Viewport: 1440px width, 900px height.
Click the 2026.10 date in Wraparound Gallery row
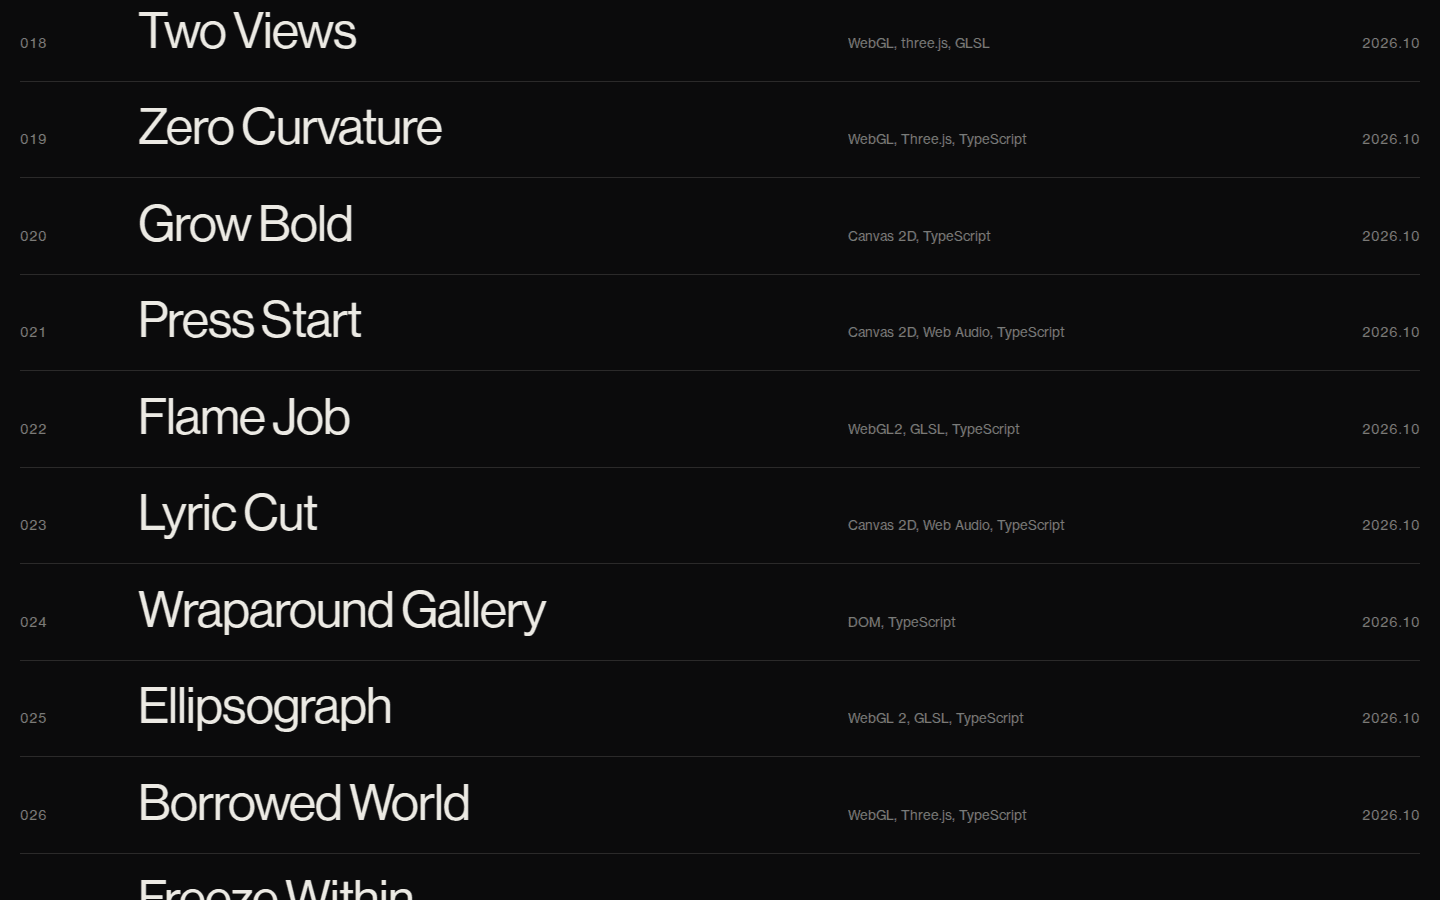pyautogui.click(x=1390, y=622)
